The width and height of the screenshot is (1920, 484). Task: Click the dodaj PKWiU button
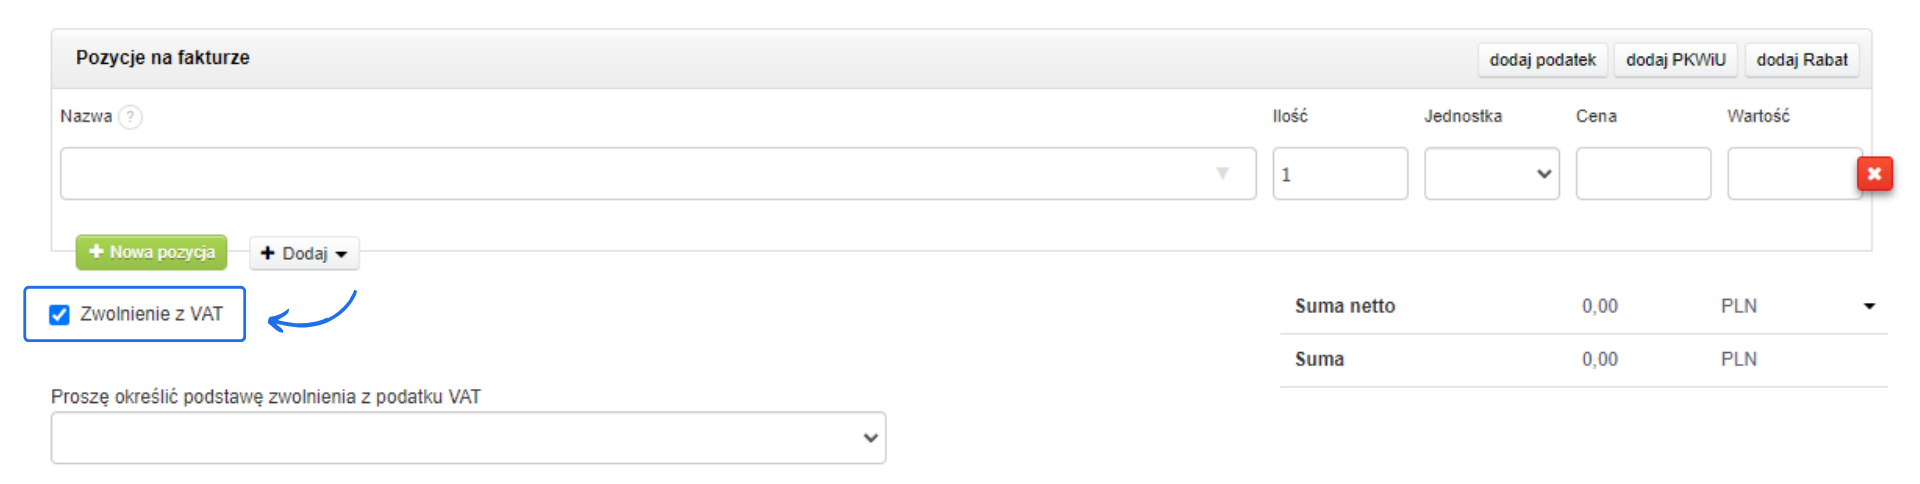1675,60
